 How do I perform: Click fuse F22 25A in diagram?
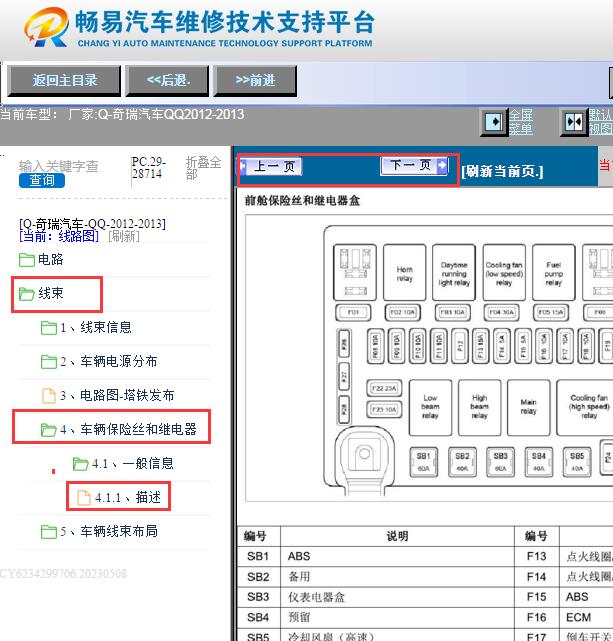384,388
